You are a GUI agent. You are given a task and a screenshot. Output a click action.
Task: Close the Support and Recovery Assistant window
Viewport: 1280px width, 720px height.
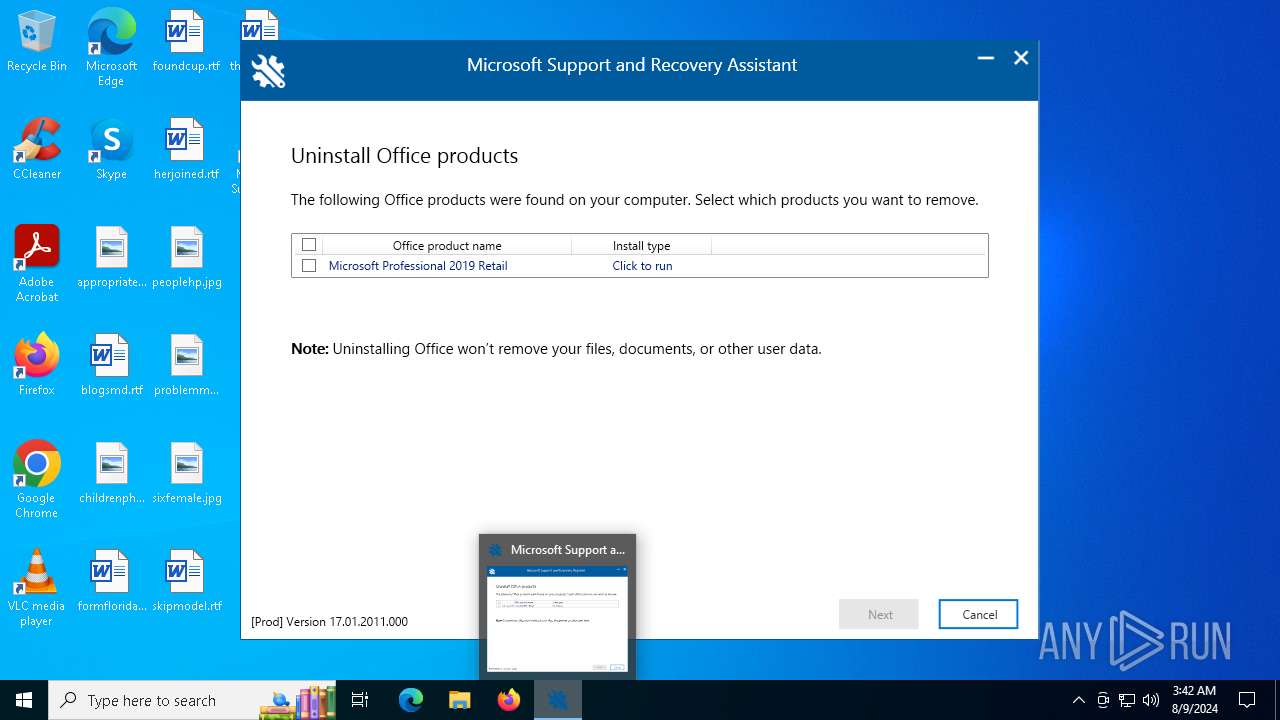coord(1021,58)
